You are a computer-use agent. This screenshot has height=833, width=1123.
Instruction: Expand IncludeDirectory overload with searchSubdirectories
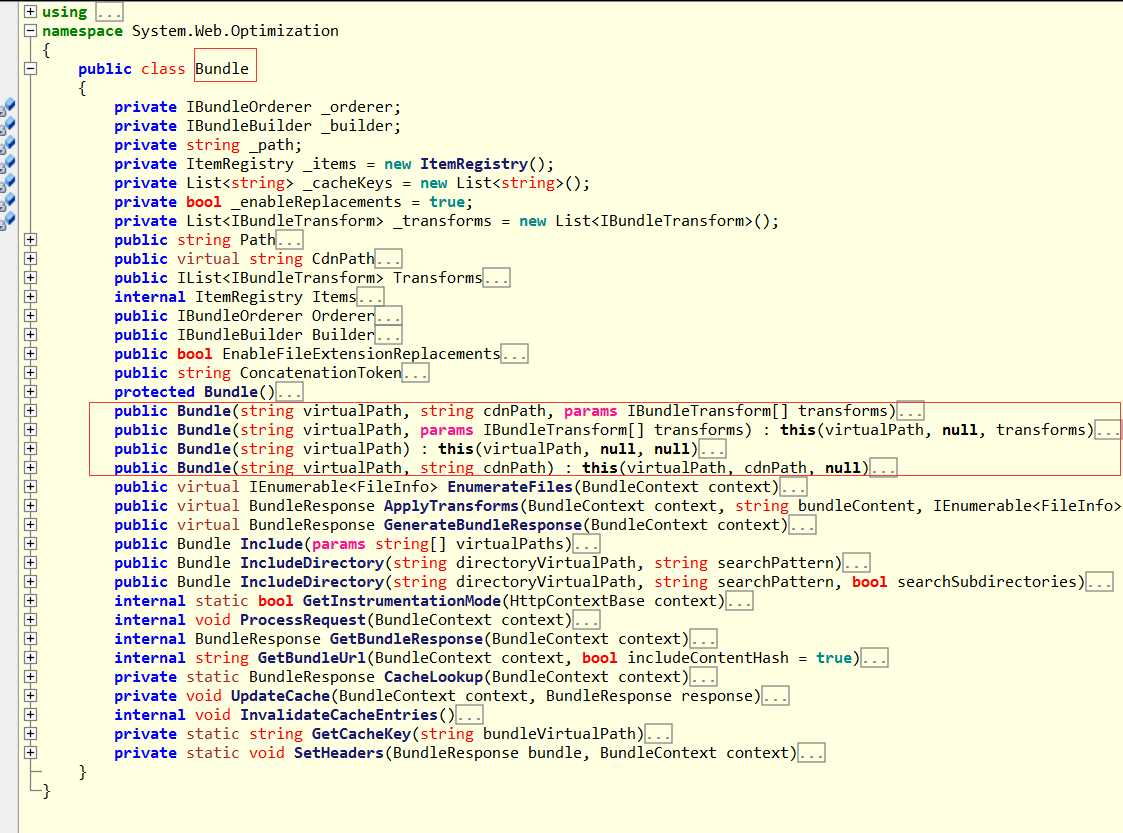pos(30,582)
